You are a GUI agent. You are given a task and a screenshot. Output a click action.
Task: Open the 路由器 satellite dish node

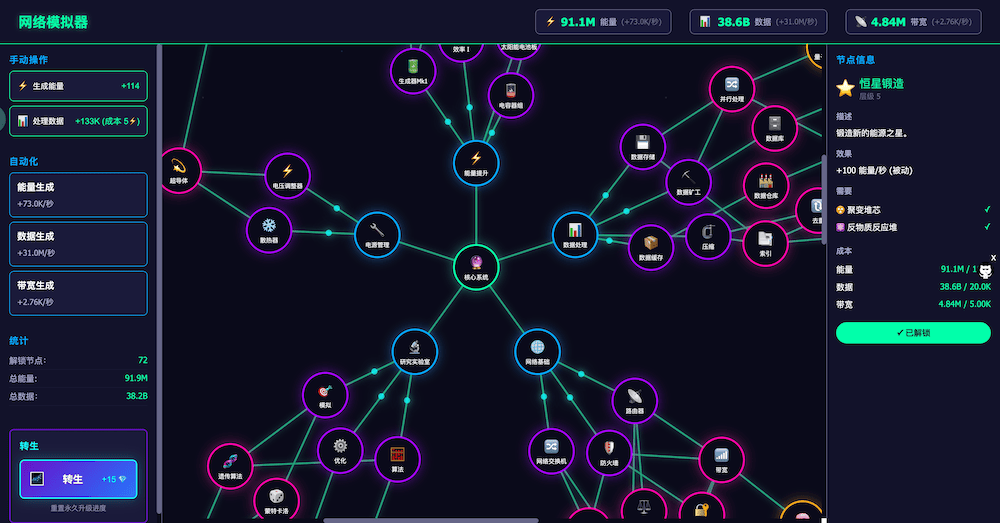[x=634, y=400]
